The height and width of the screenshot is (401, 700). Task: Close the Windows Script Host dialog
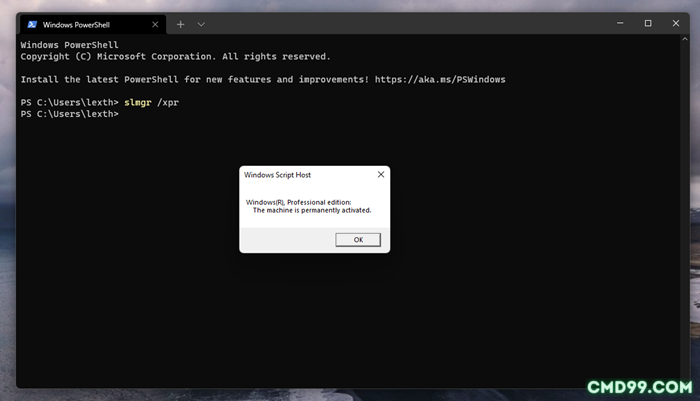coord(381,175)
